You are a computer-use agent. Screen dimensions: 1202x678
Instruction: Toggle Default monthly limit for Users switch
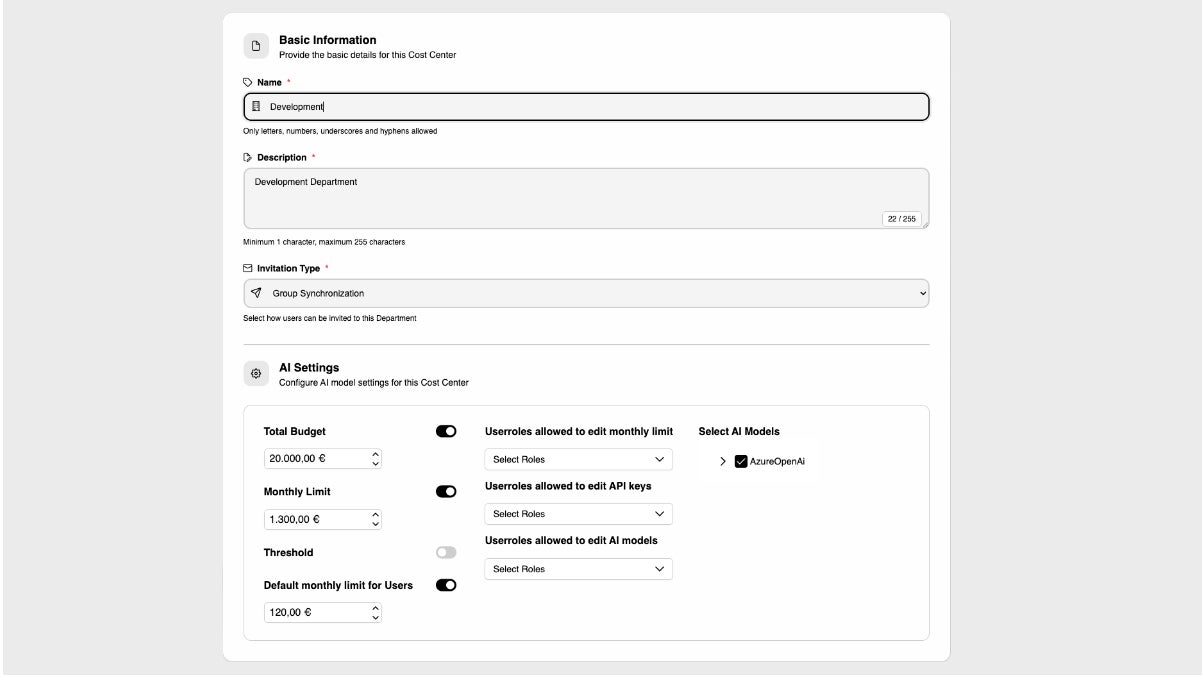446,585
